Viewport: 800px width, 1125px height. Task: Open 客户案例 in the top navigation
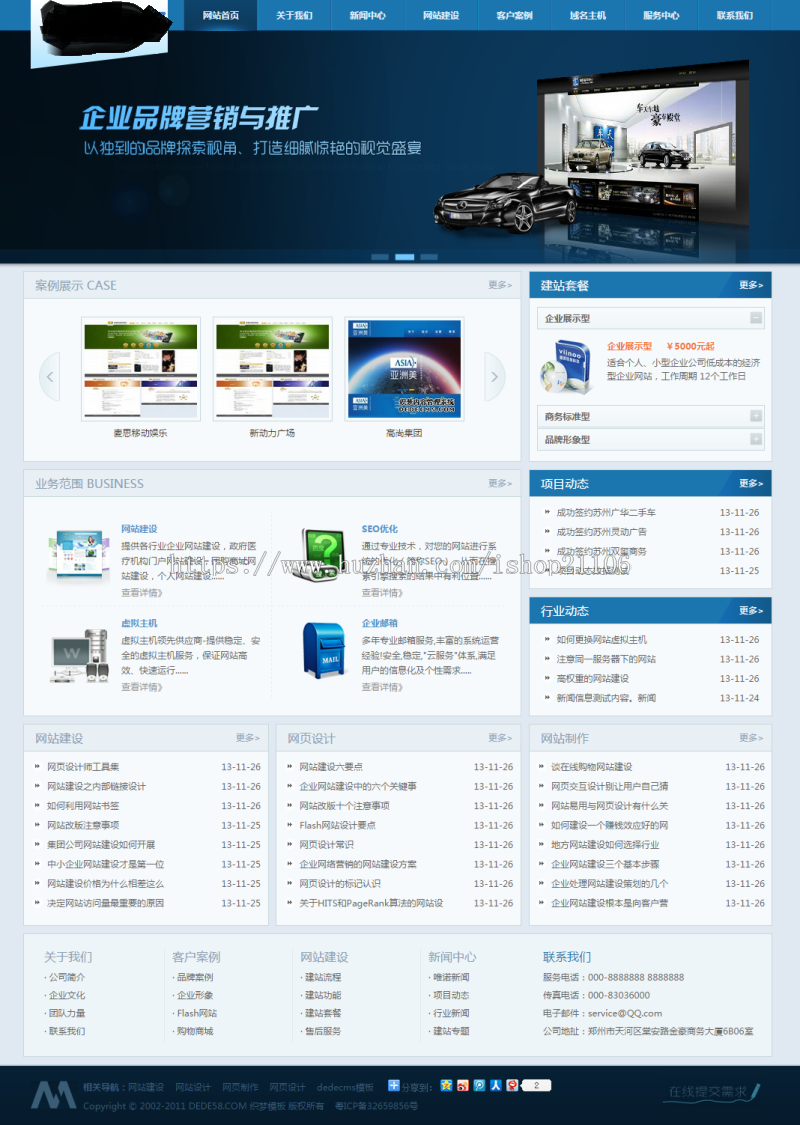514,15
